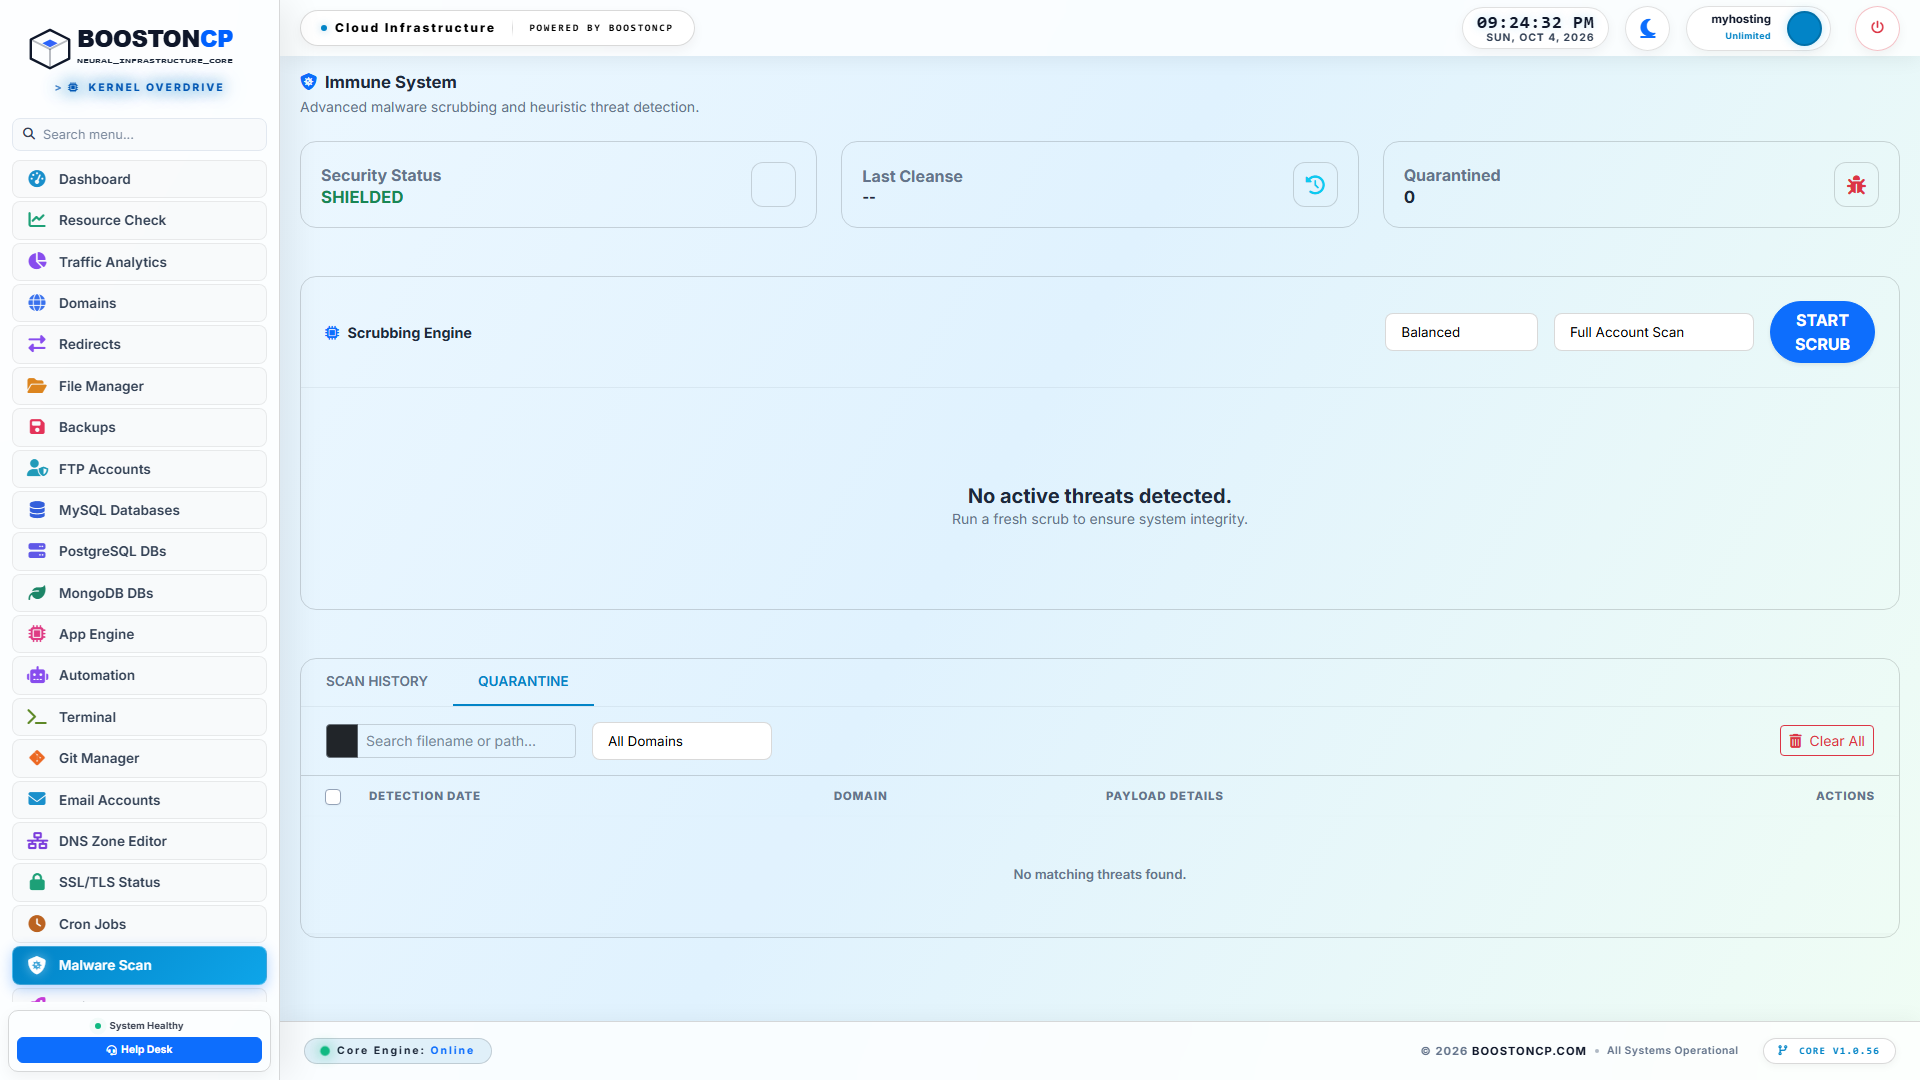Open Email Accounts
This screenshot has height=1080, width=1920.
(139, 800)
